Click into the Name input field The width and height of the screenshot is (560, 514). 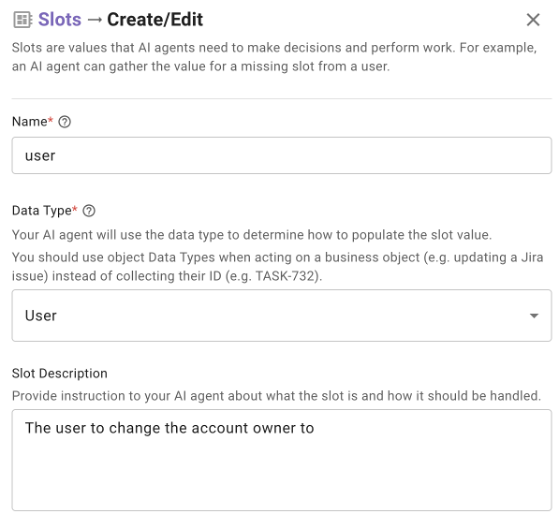click(x=281, y=155)
